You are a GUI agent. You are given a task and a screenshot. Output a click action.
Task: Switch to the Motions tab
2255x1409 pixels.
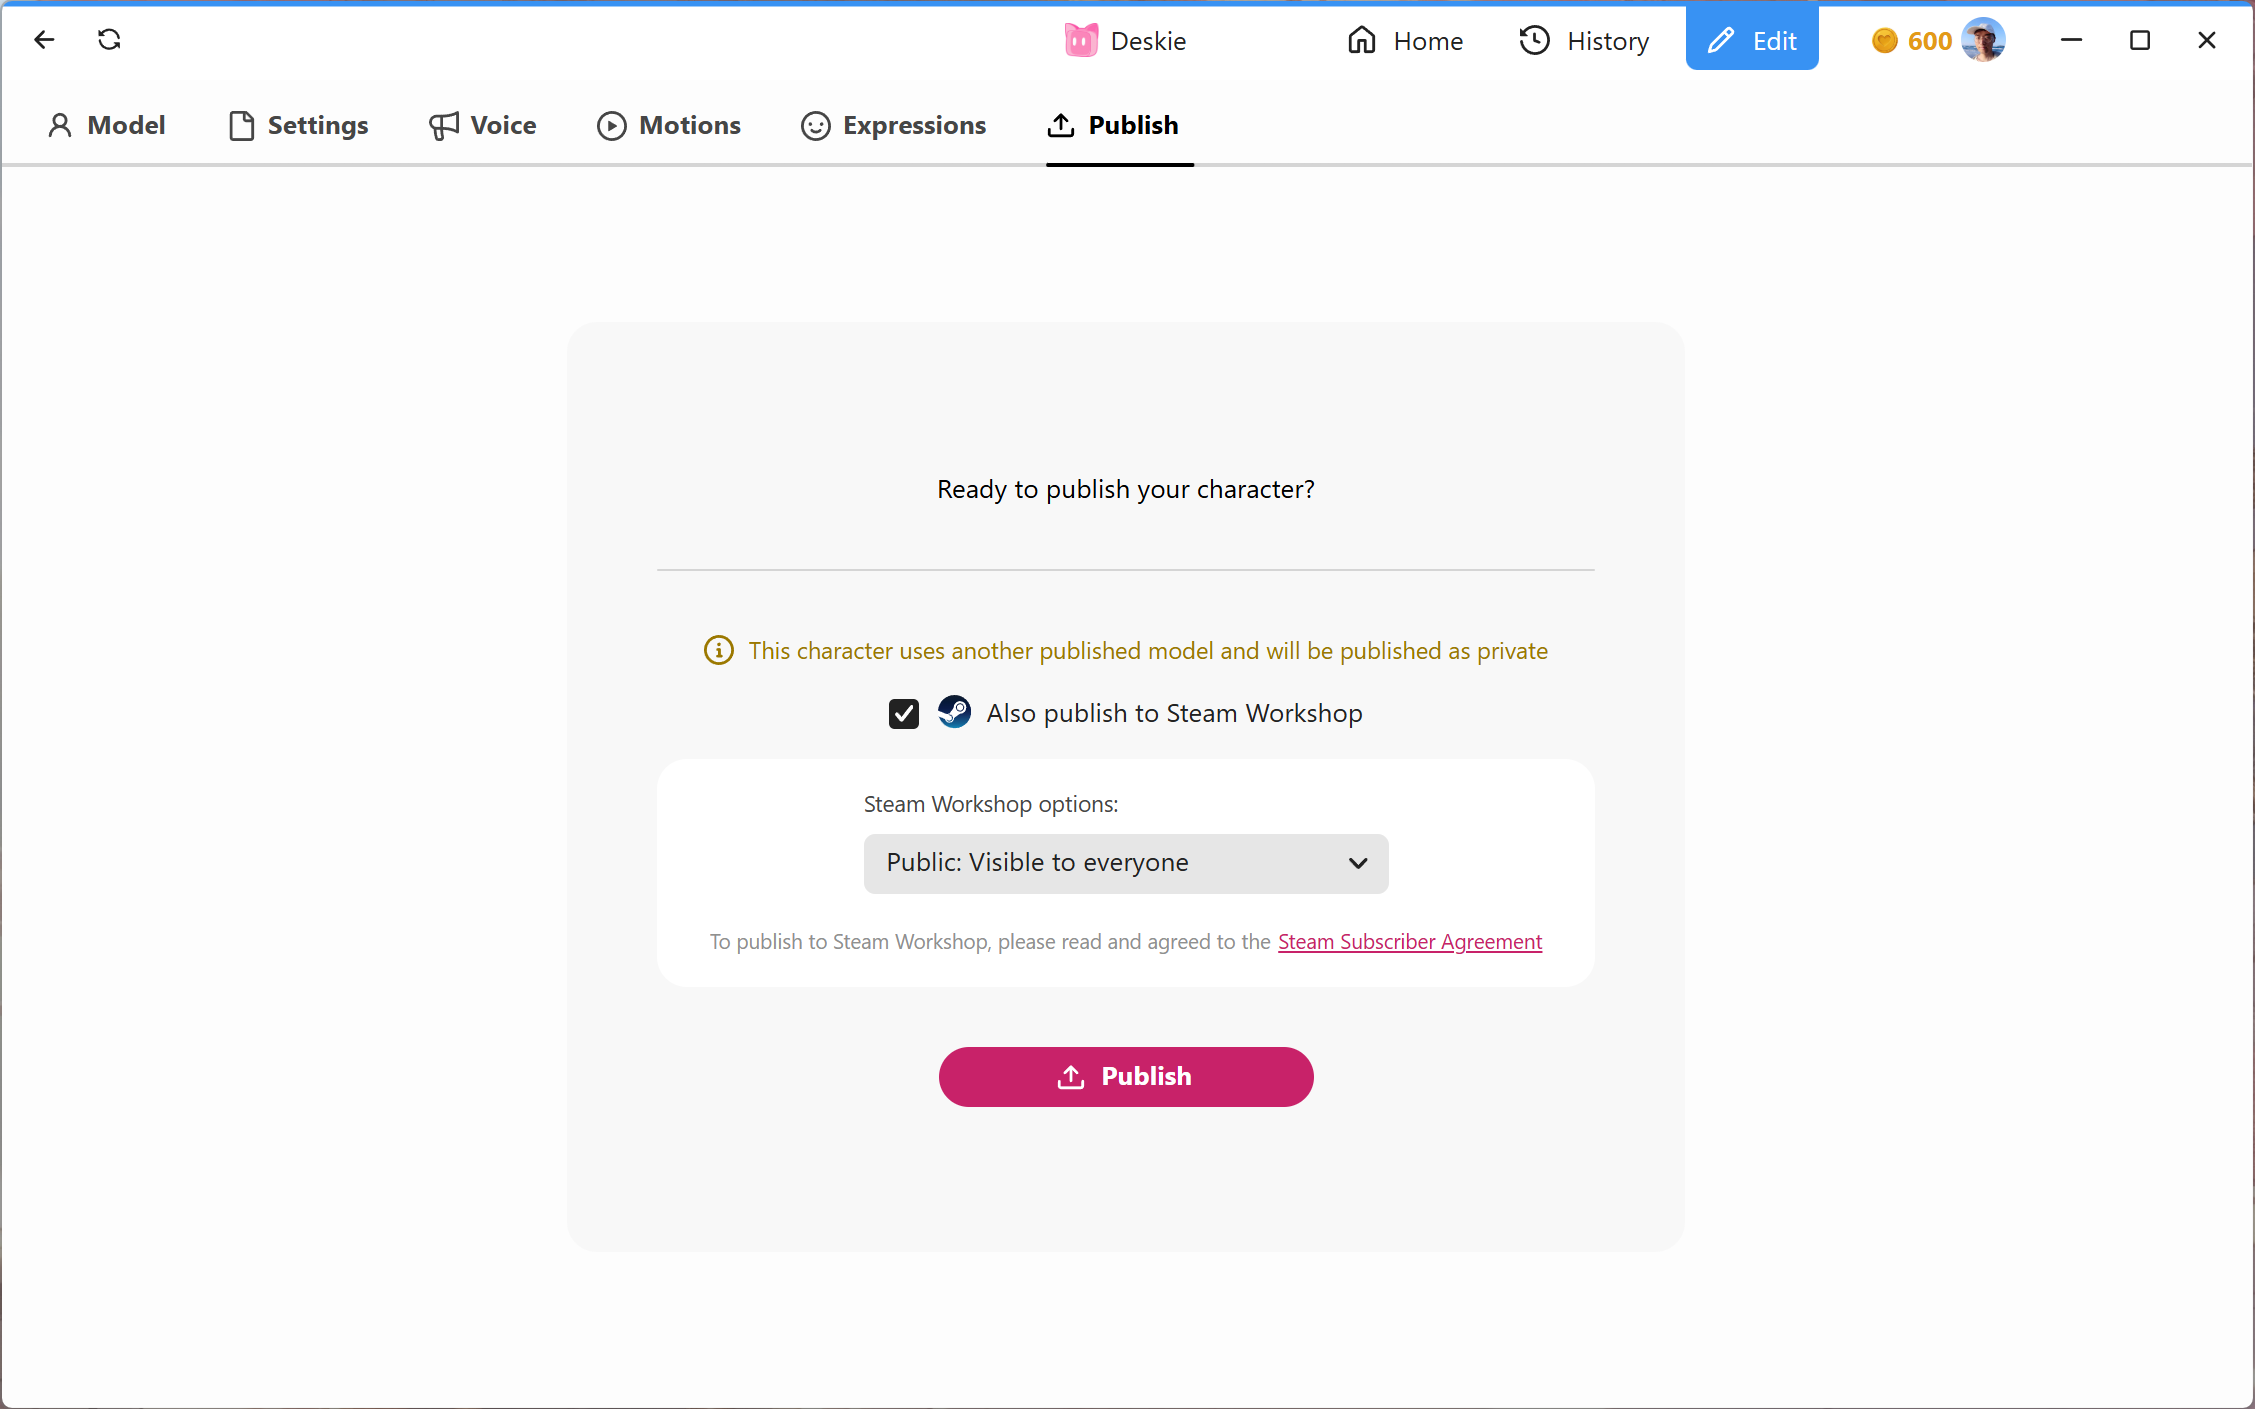(x=669, y=125)
